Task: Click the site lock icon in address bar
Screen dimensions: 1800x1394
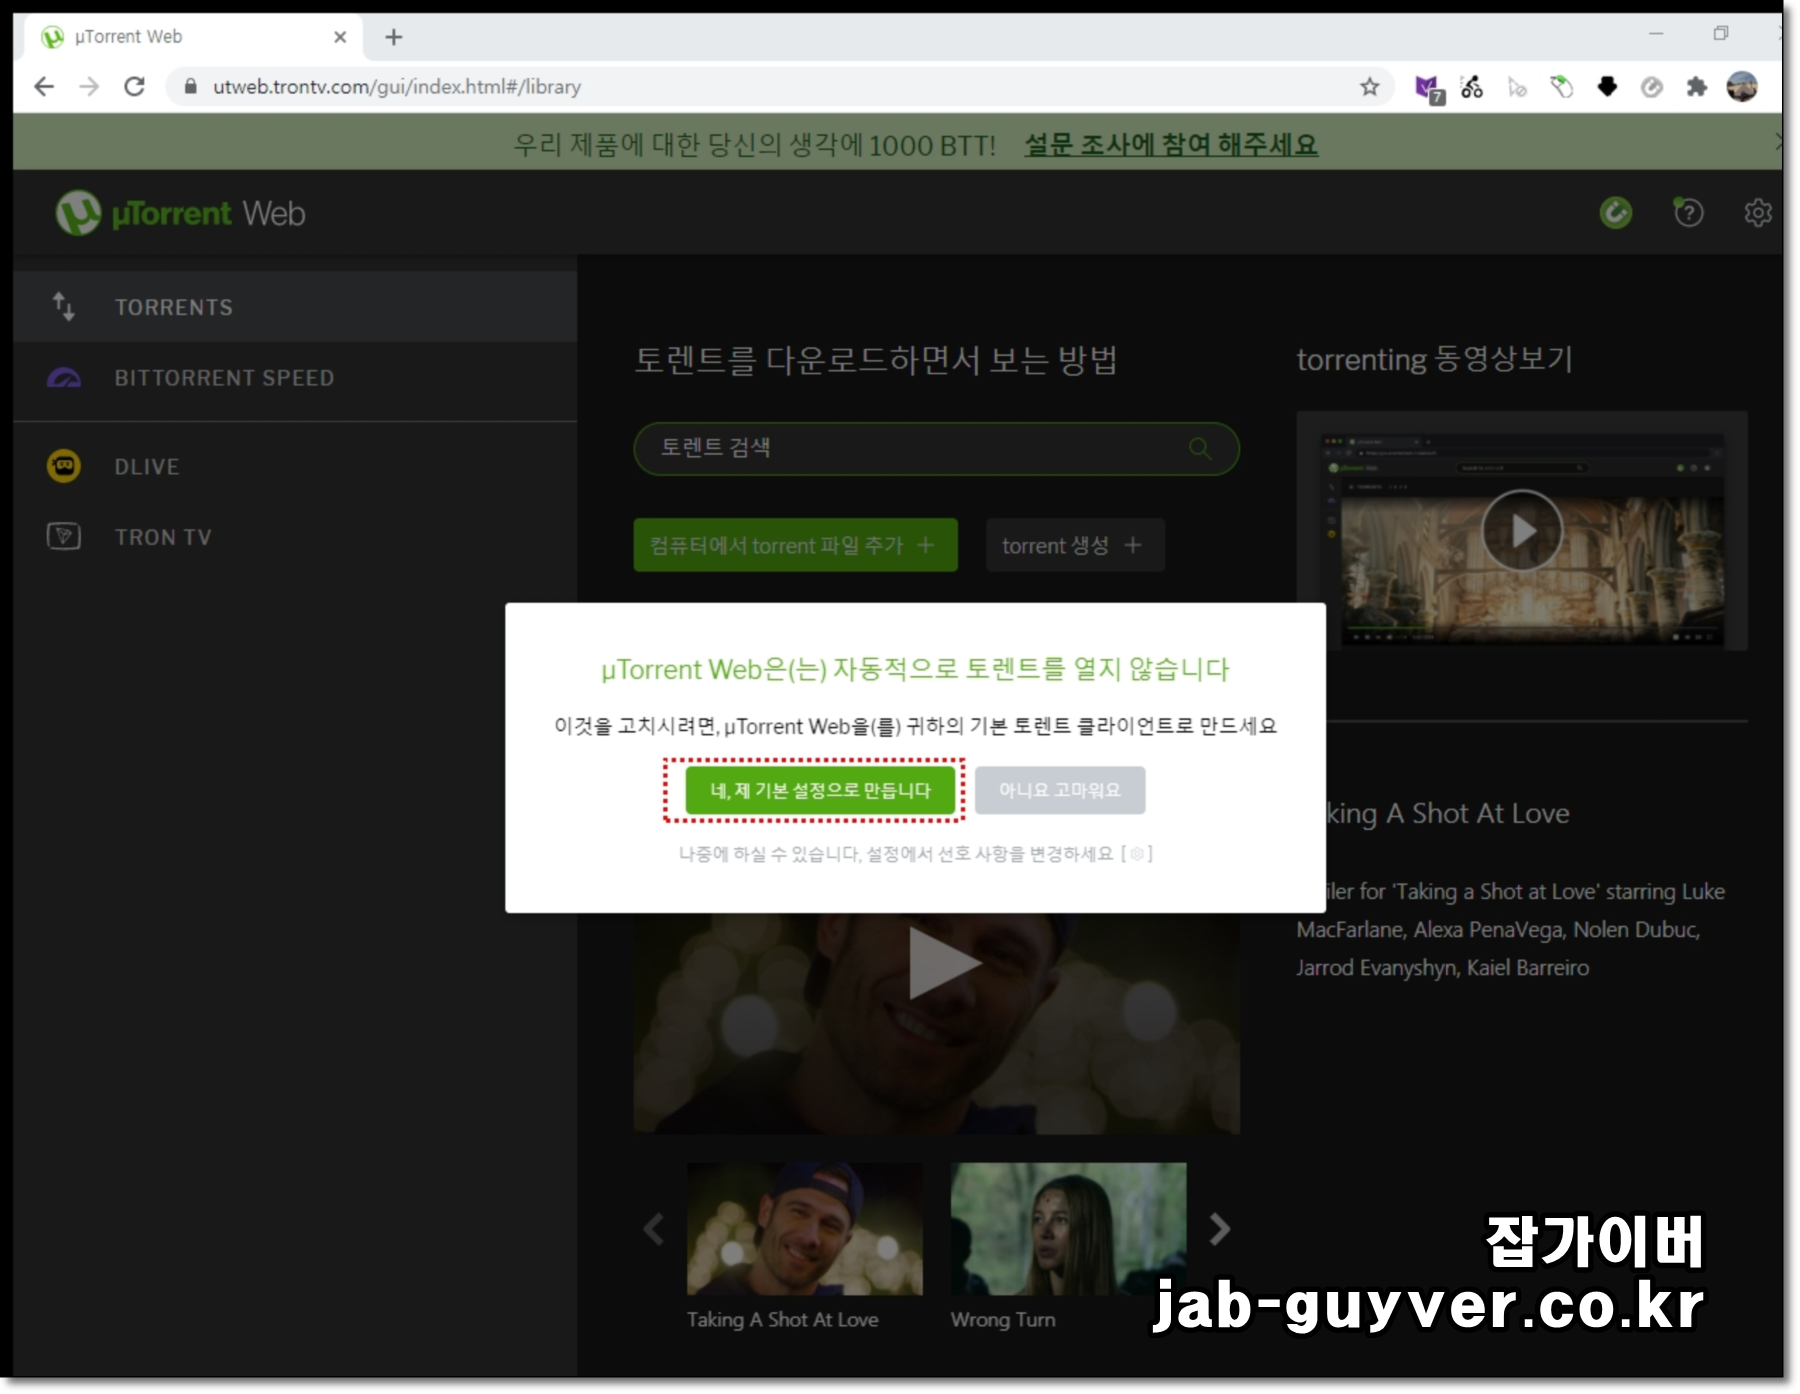Action: tap(190, 87)
